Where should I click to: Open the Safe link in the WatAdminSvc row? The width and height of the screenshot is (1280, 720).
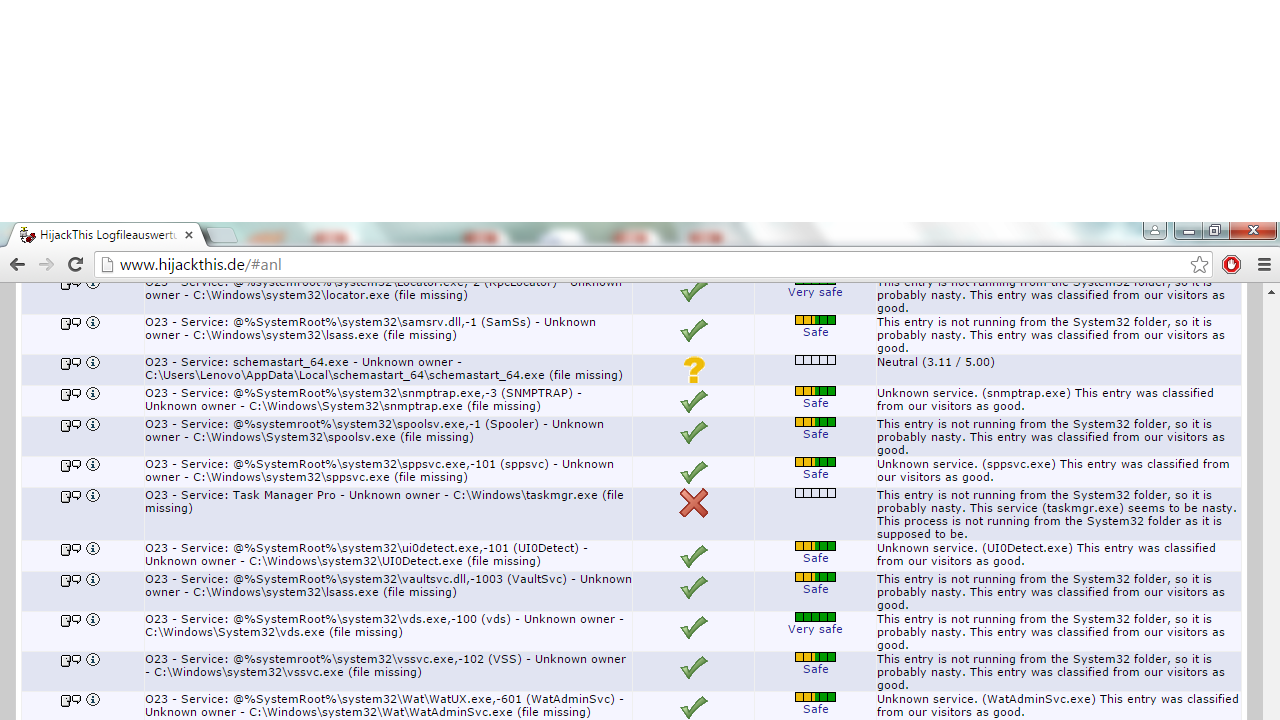[815, 709]
